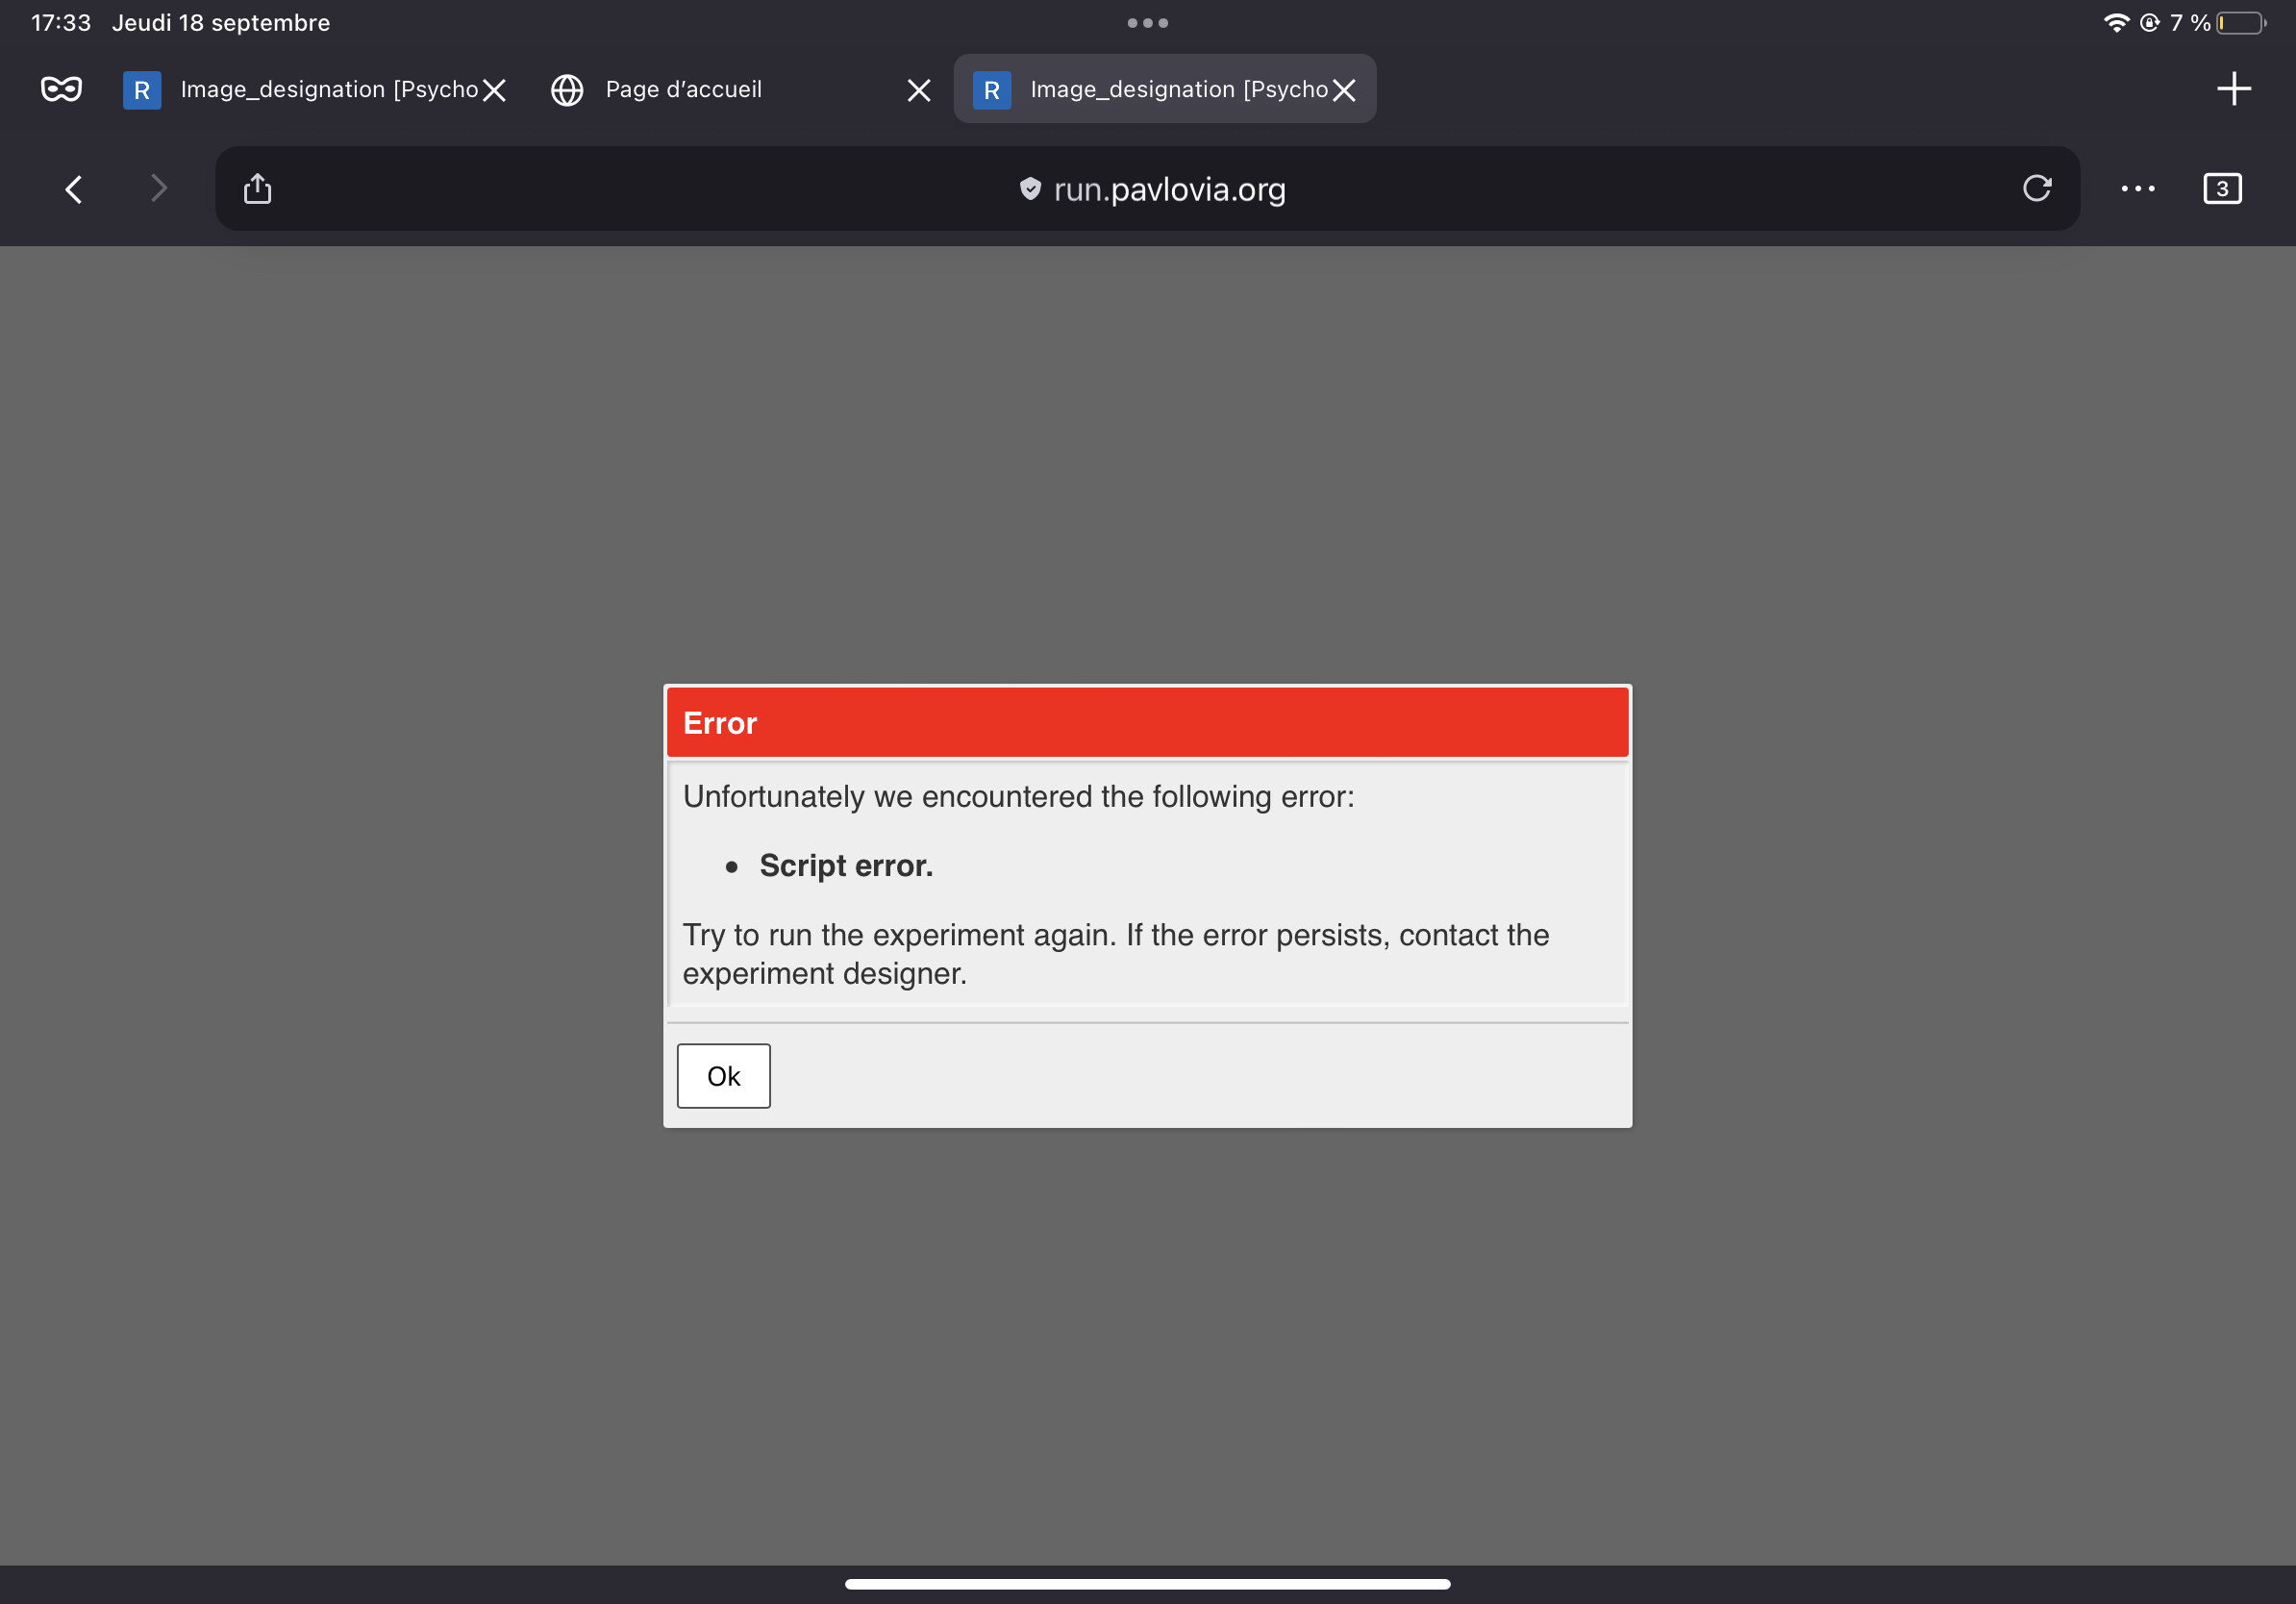The width and height of the screenshot is (2296, 1604).
Task: Reload the pavlovia page
Action: coord(2036,188)
